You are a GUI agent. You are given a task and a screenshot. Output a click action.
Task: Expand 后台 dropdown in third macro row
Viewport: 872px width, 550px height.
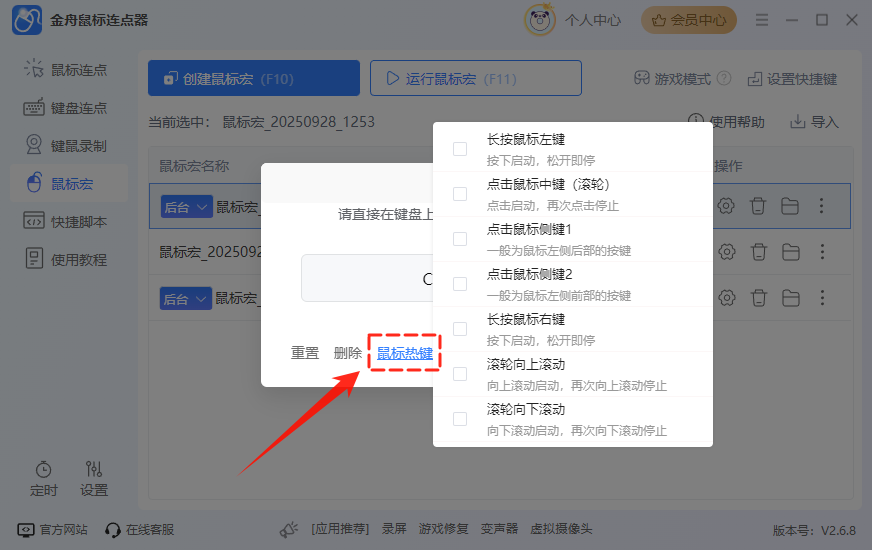pos(186,299)
